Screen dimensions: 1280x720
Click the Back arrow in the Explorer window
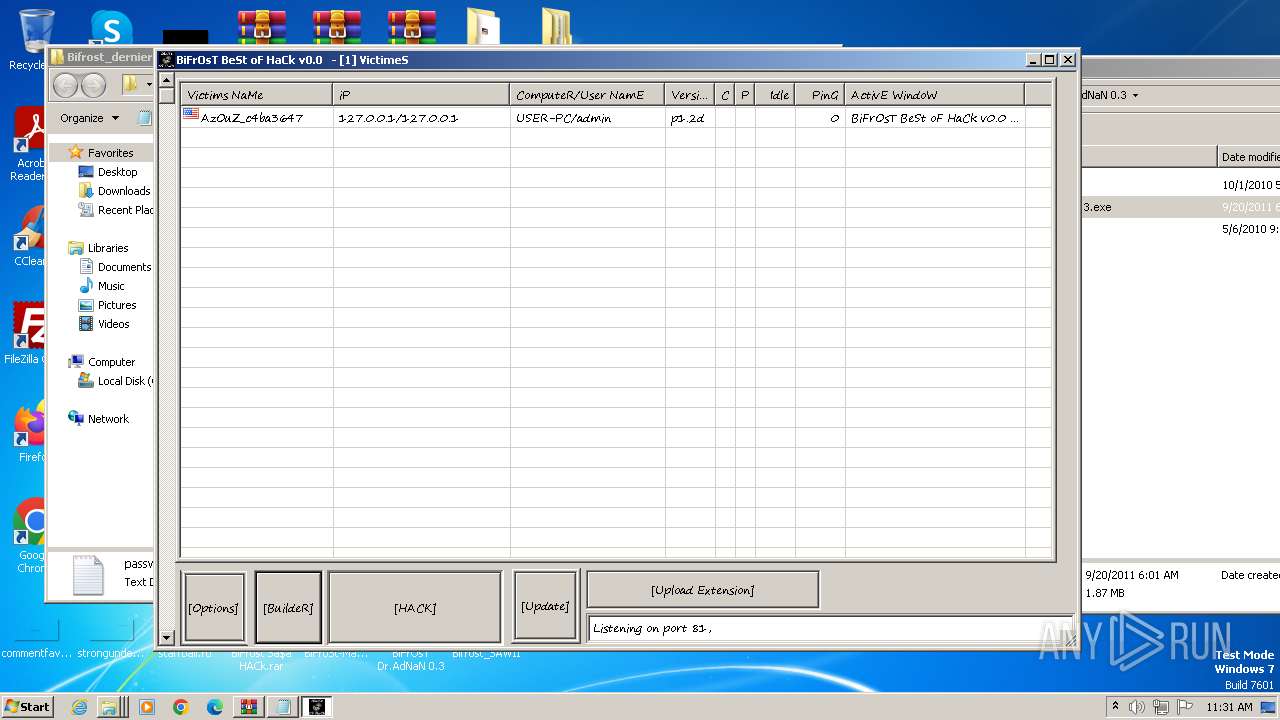click(66, 86)
